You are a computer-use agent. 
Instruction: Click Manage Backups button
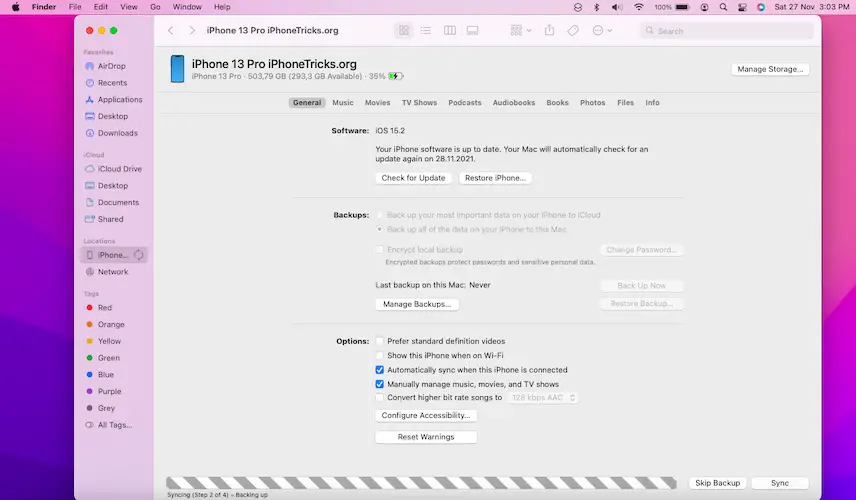click(x=417, y=304)
